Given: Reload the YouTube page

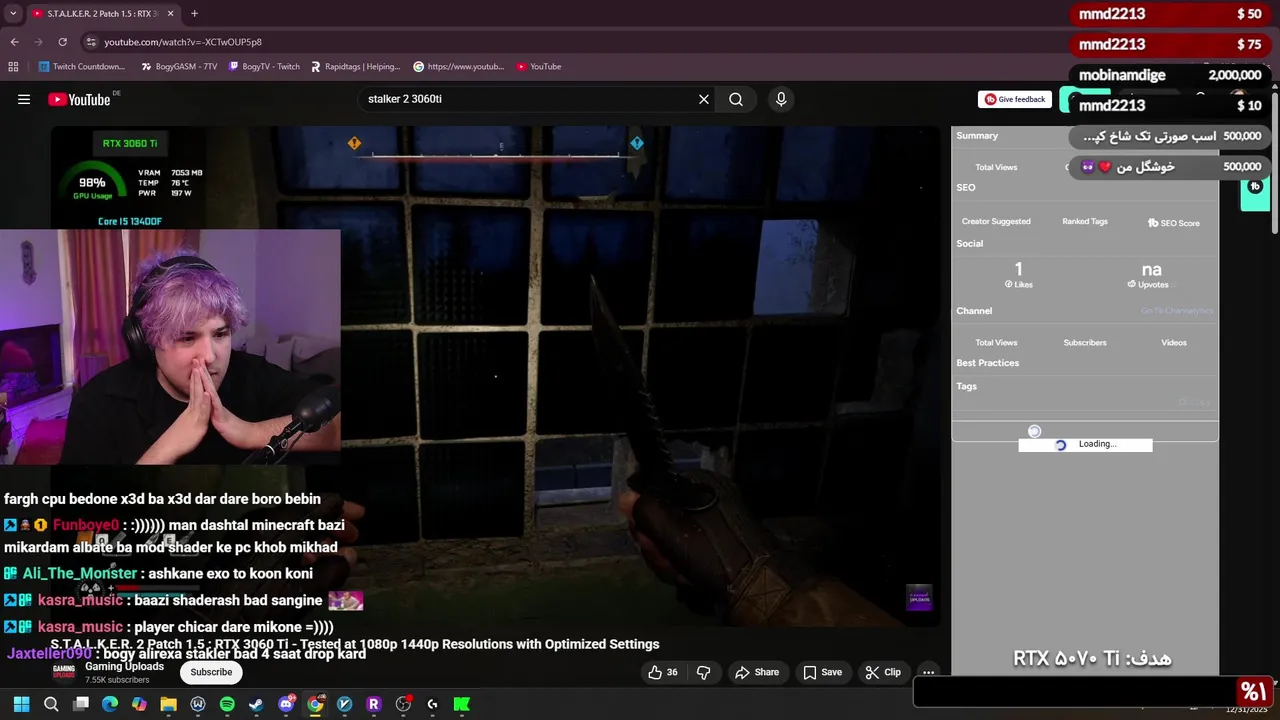Looking at the screenshot, I should pos(62,42).
